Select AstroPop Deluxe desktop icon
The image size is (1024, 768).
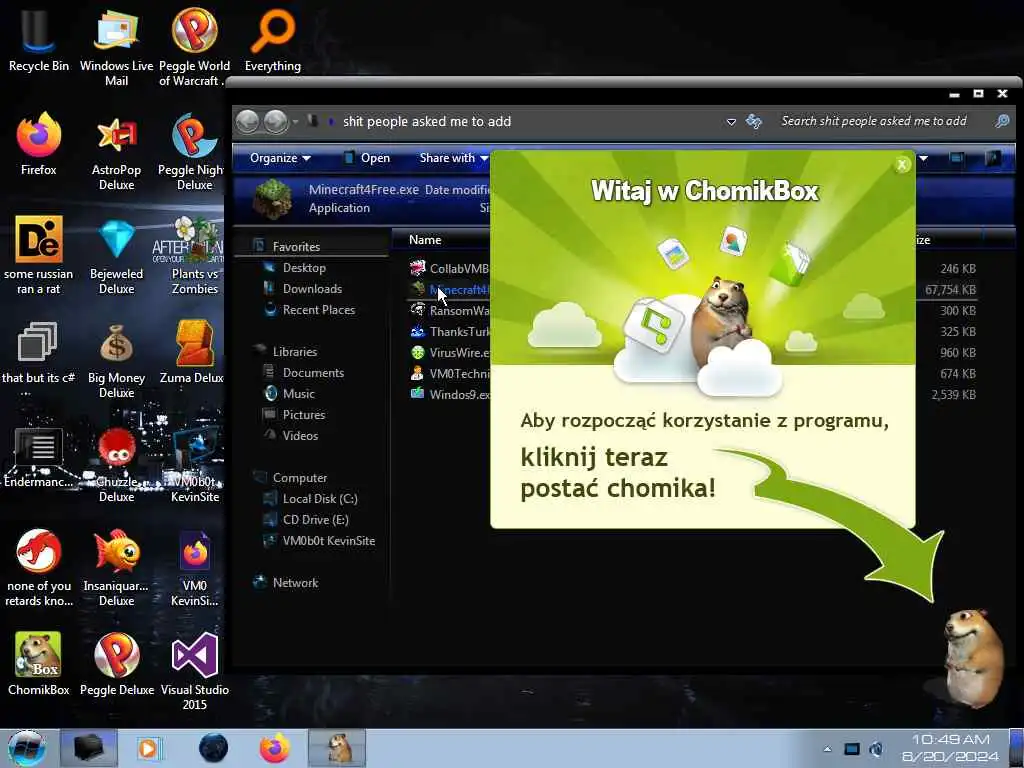tap(116, 152)
